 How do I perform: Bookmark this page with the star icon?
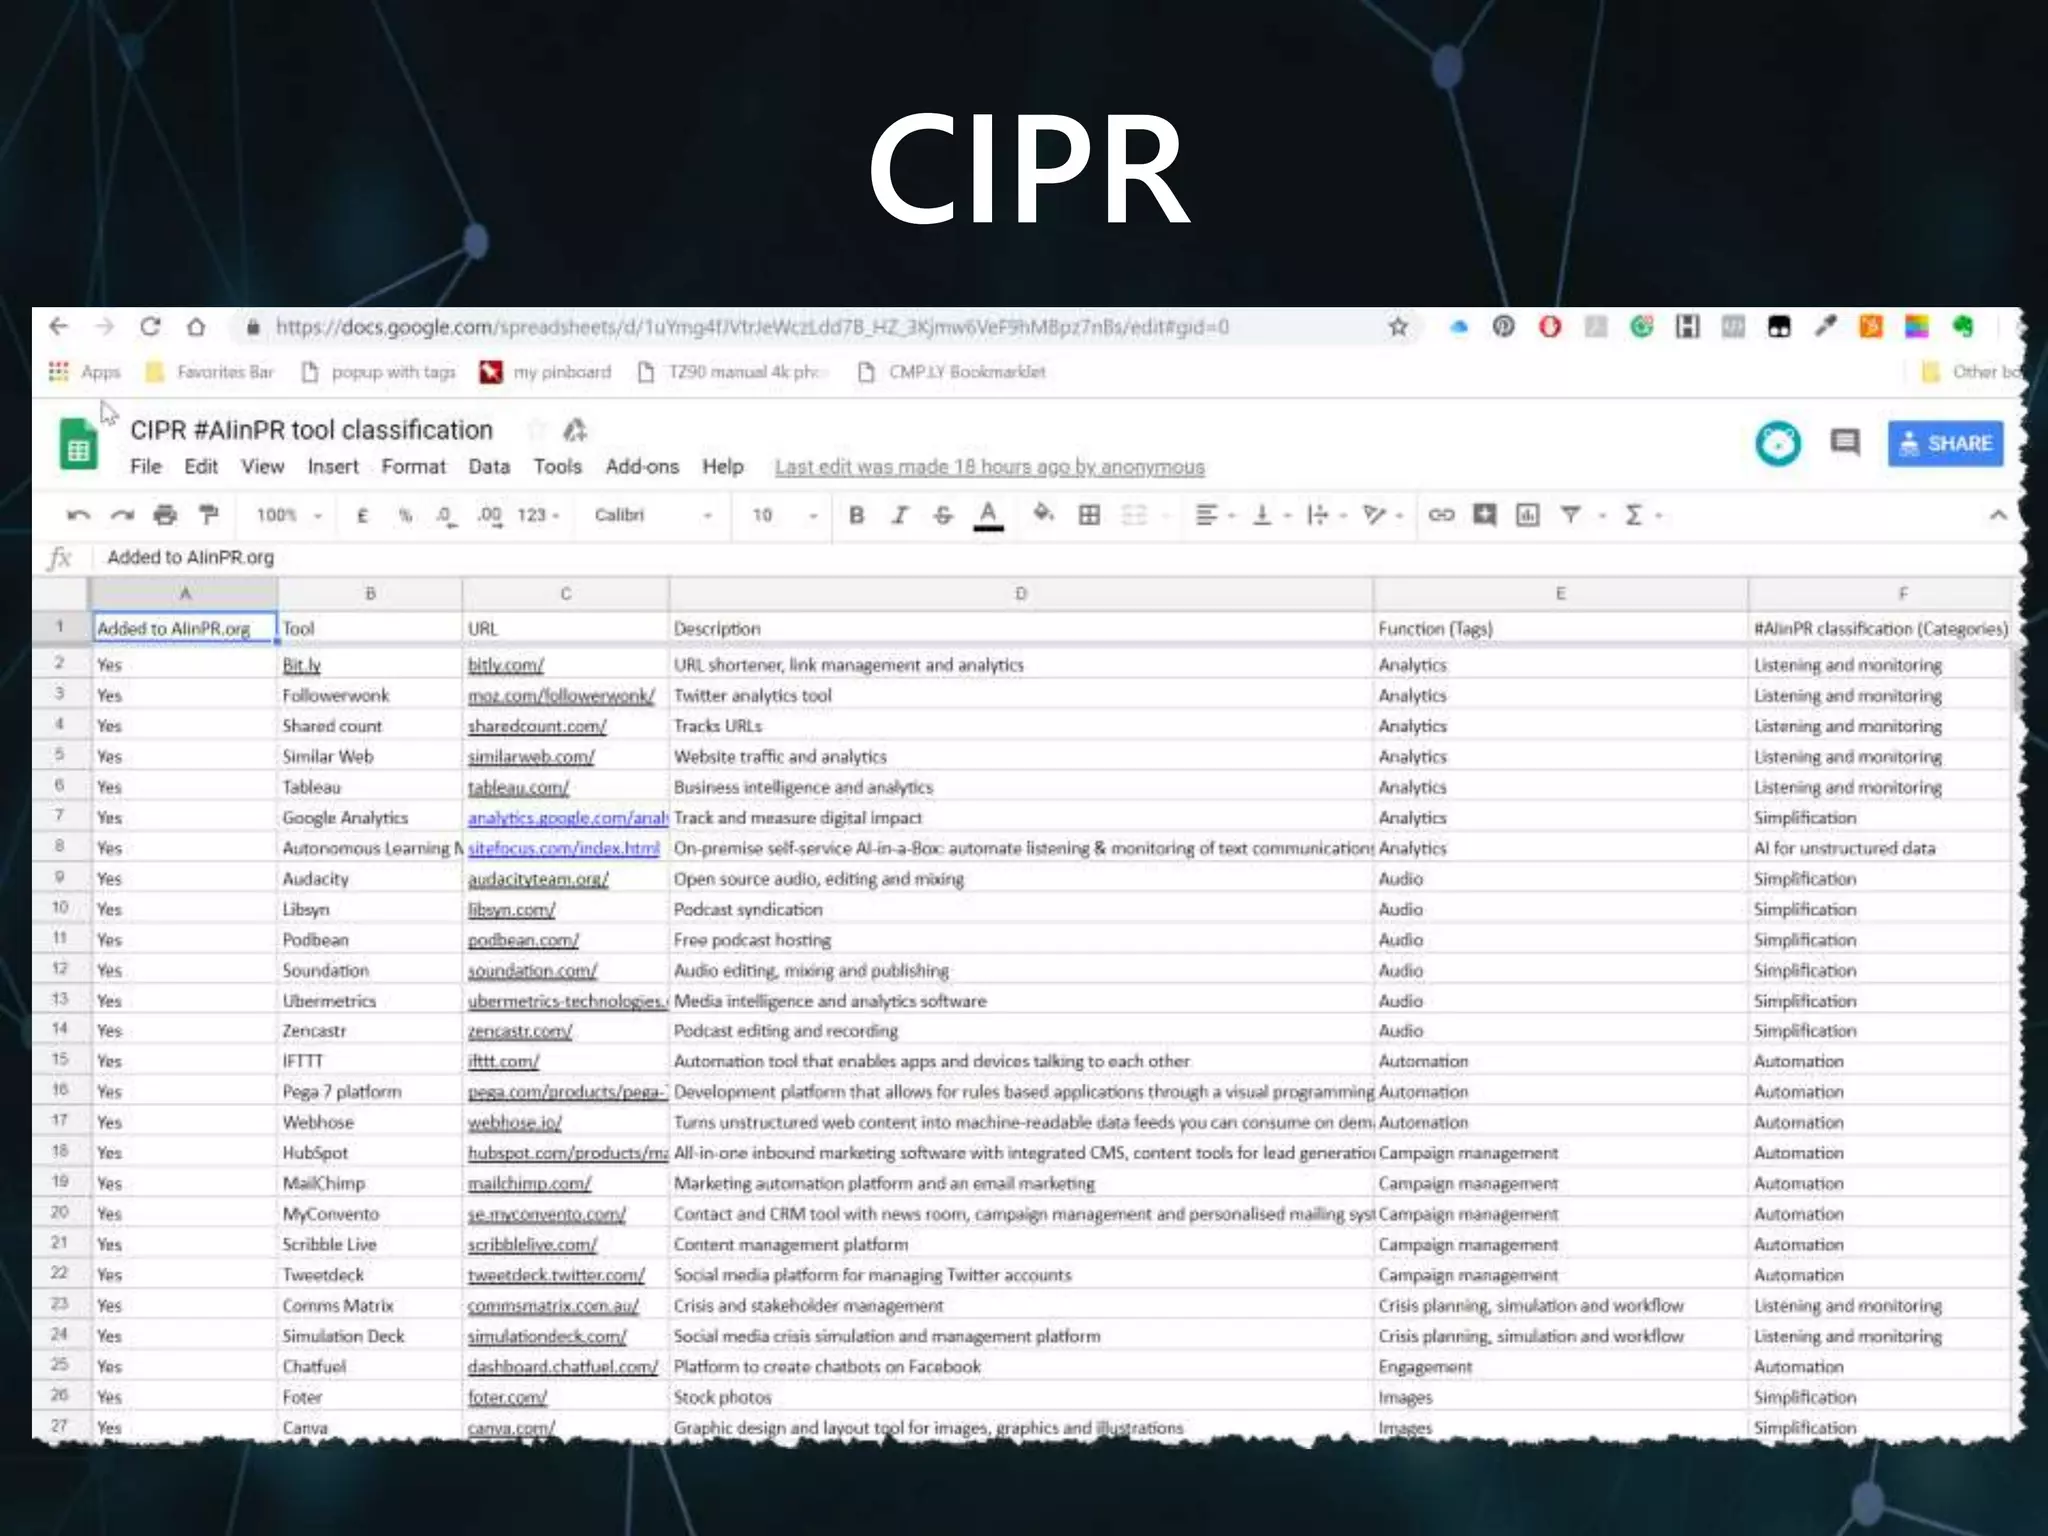(x=1398, y=327)
